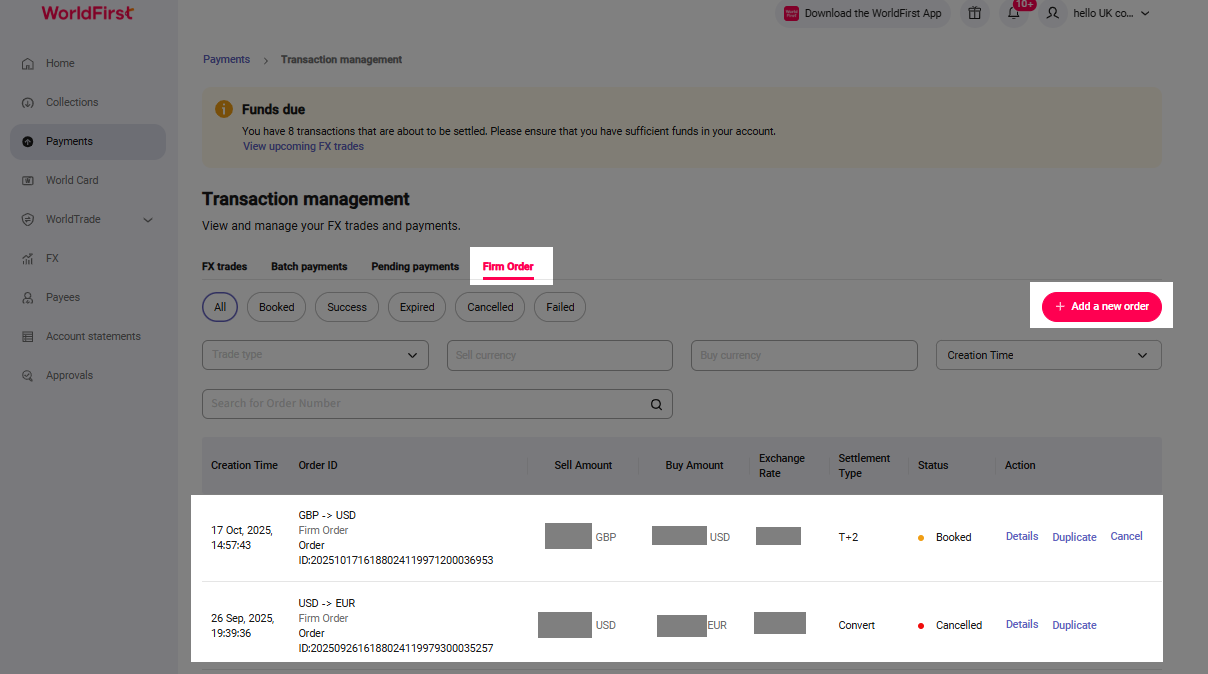
Task: Open Payees from the sidebar icon
Action: coord(28,298)
